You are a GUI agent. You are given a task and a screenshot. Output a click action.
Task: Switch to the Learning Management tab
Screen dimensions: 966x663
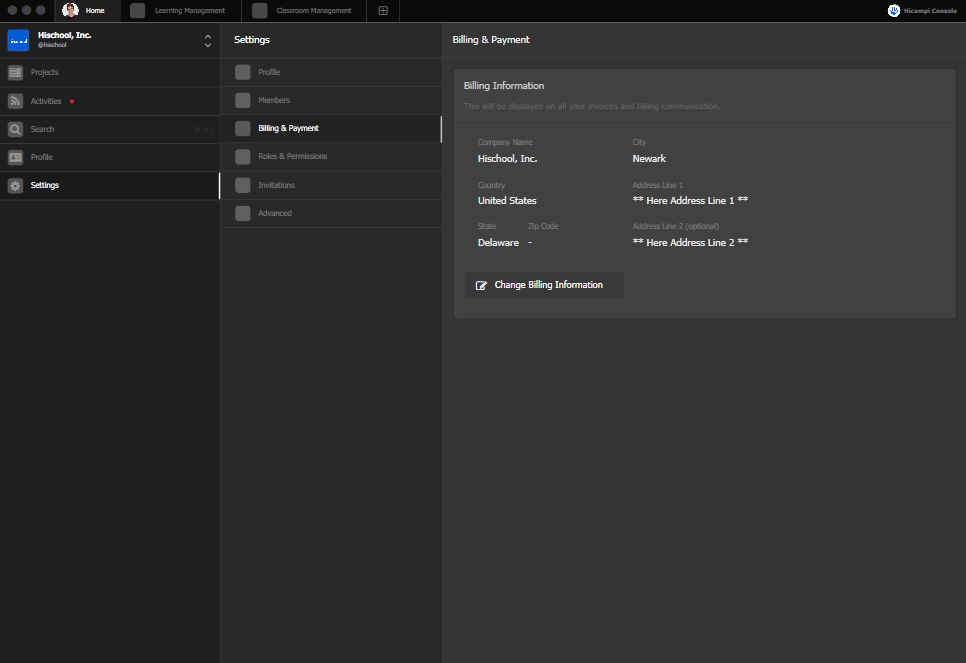coord(189,11)
